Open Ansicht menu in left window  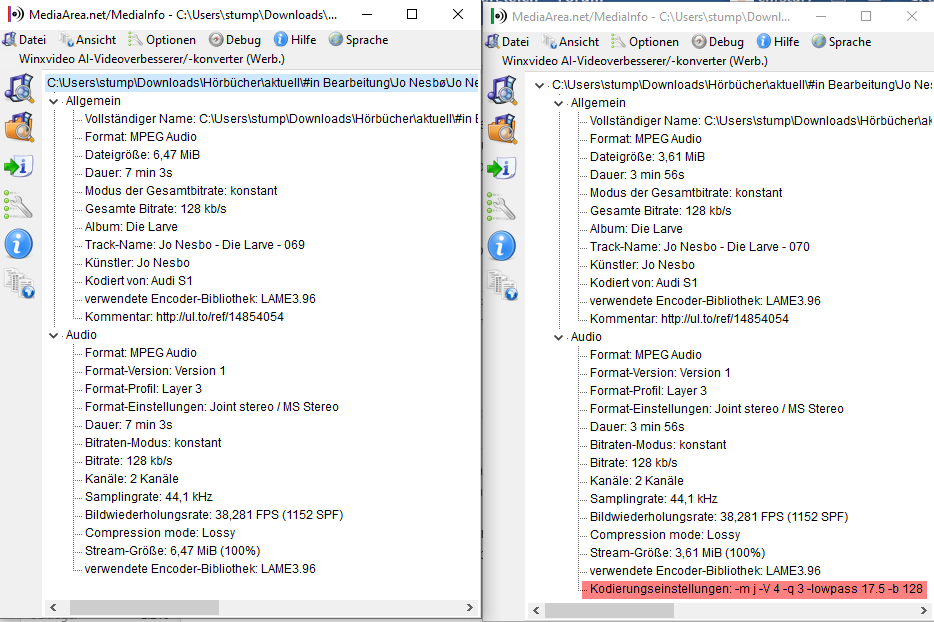tap(88, 40)
